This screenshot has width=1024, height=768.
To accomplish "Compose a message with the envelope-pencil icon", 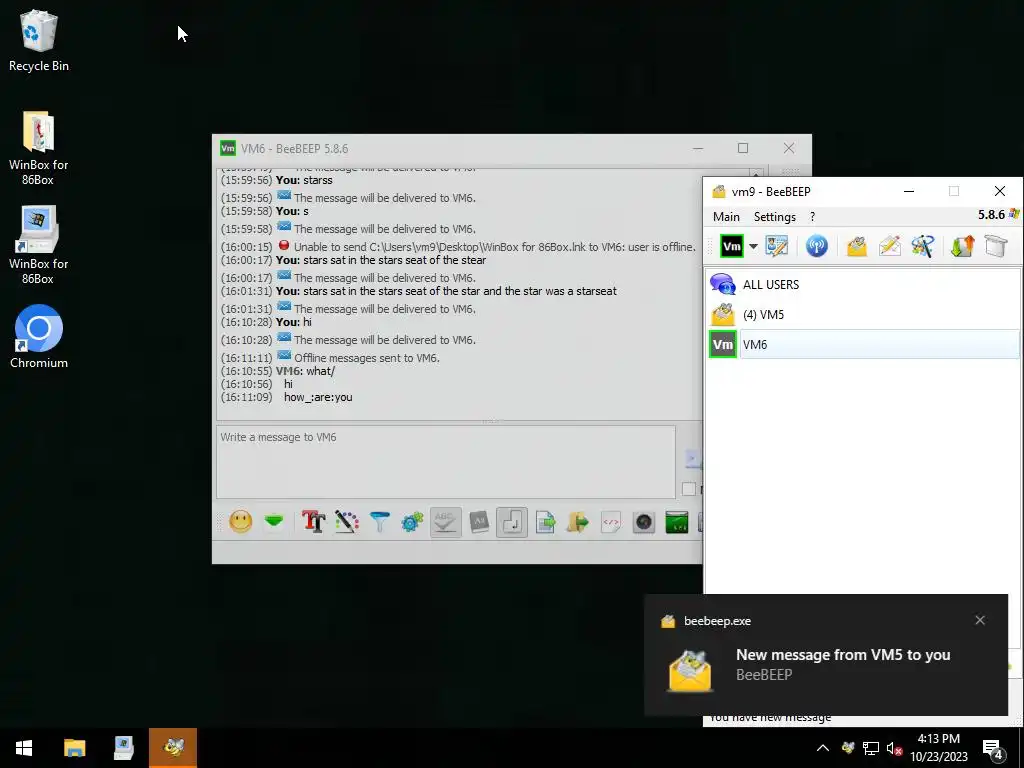I will 889,246.
